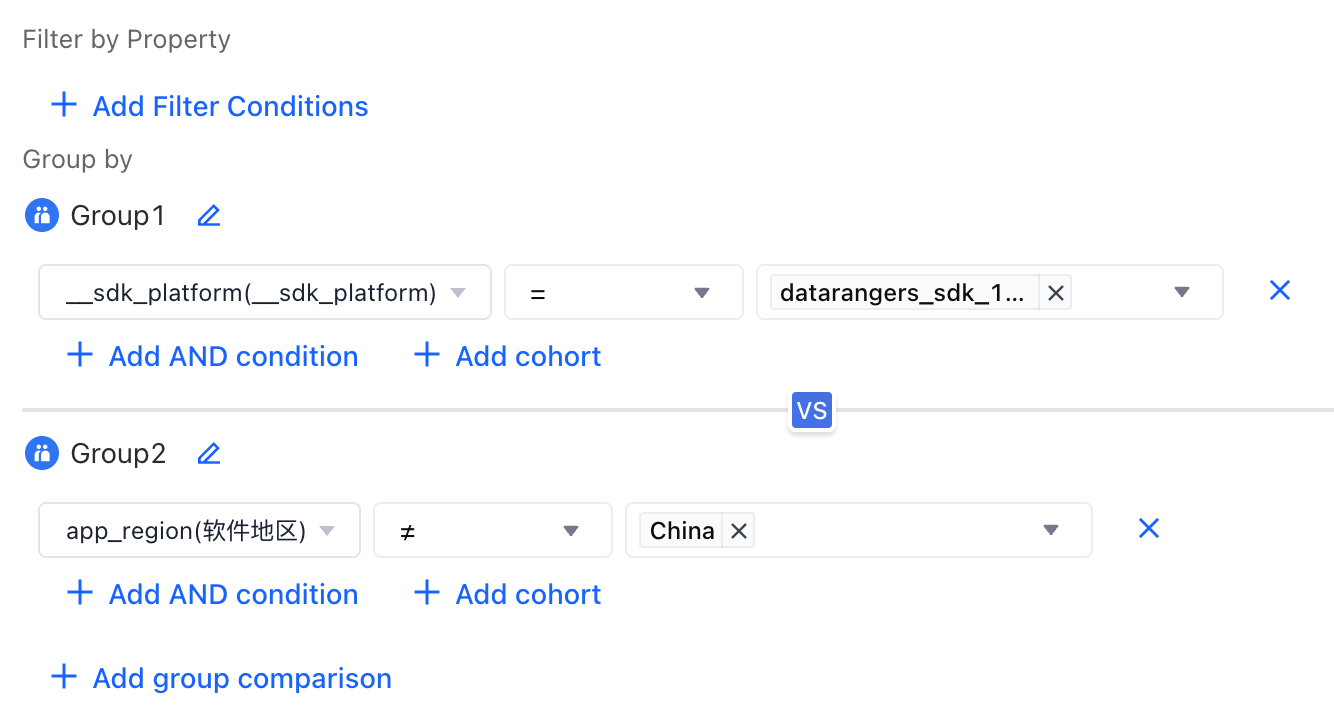Click the VS divider badge

tap(812, 410)
